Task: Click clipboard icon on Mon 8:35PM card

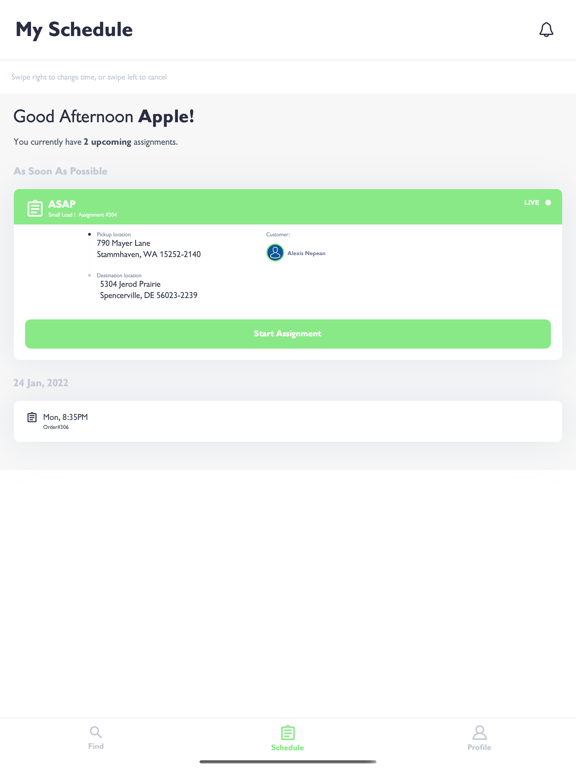Action: [x=32, y=417]
